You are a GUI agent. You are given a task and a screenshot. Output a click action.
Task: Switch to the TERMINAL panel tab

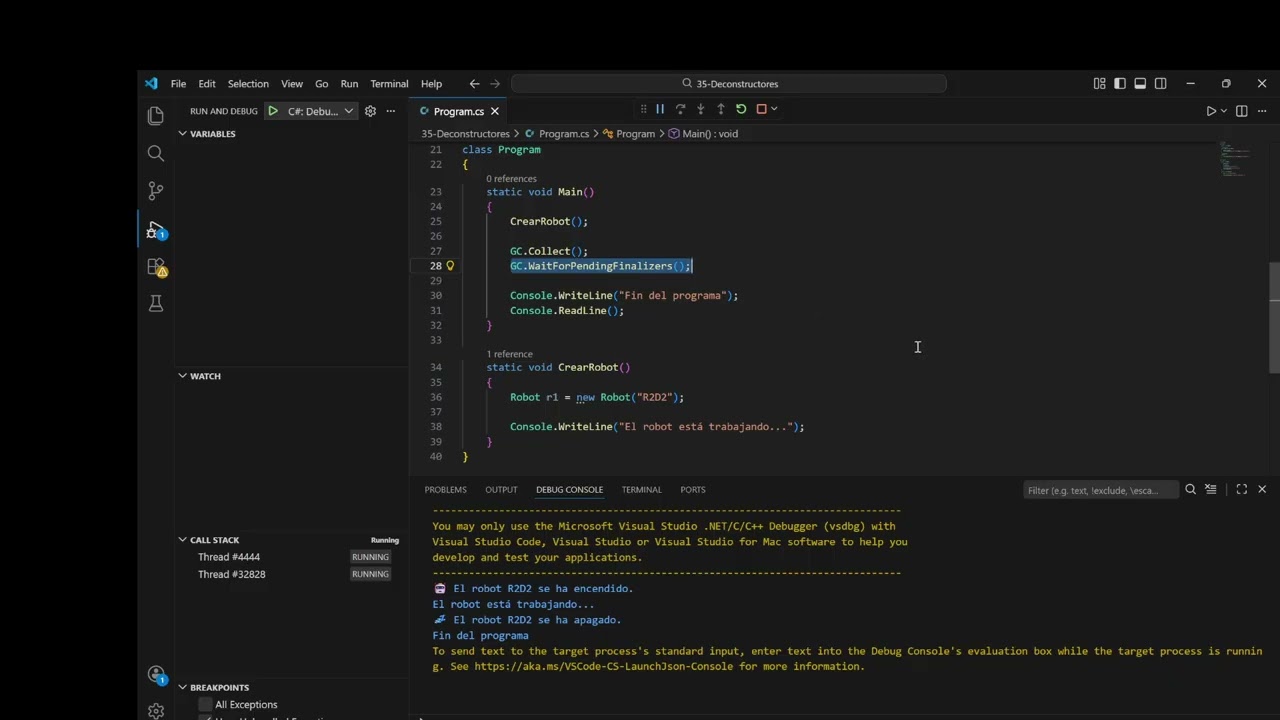click(x=642, y=490)
